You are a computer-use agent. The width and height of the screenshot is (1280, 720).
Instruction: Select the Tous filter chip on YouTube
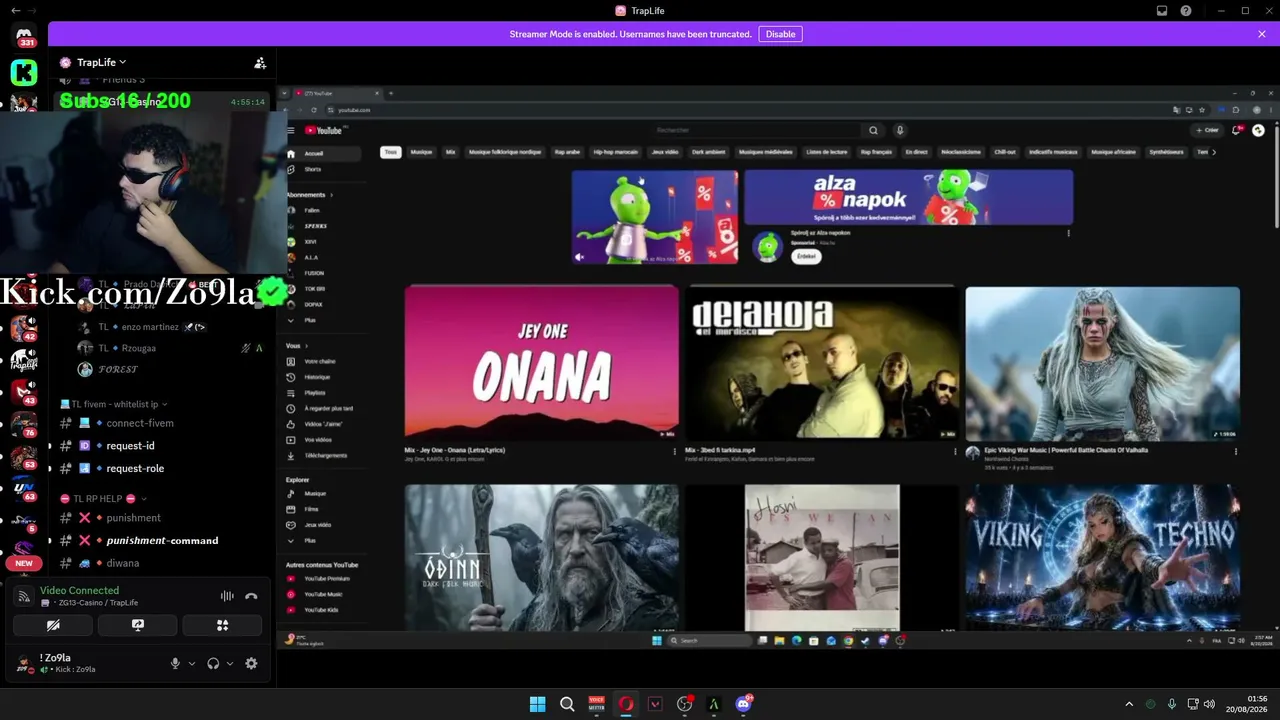[390, 152]
